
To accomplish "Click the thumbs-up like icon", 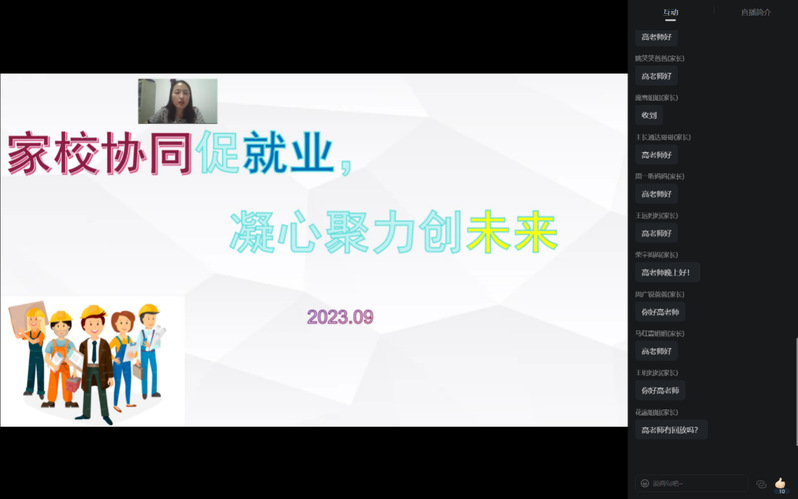I will click(780, 482).
